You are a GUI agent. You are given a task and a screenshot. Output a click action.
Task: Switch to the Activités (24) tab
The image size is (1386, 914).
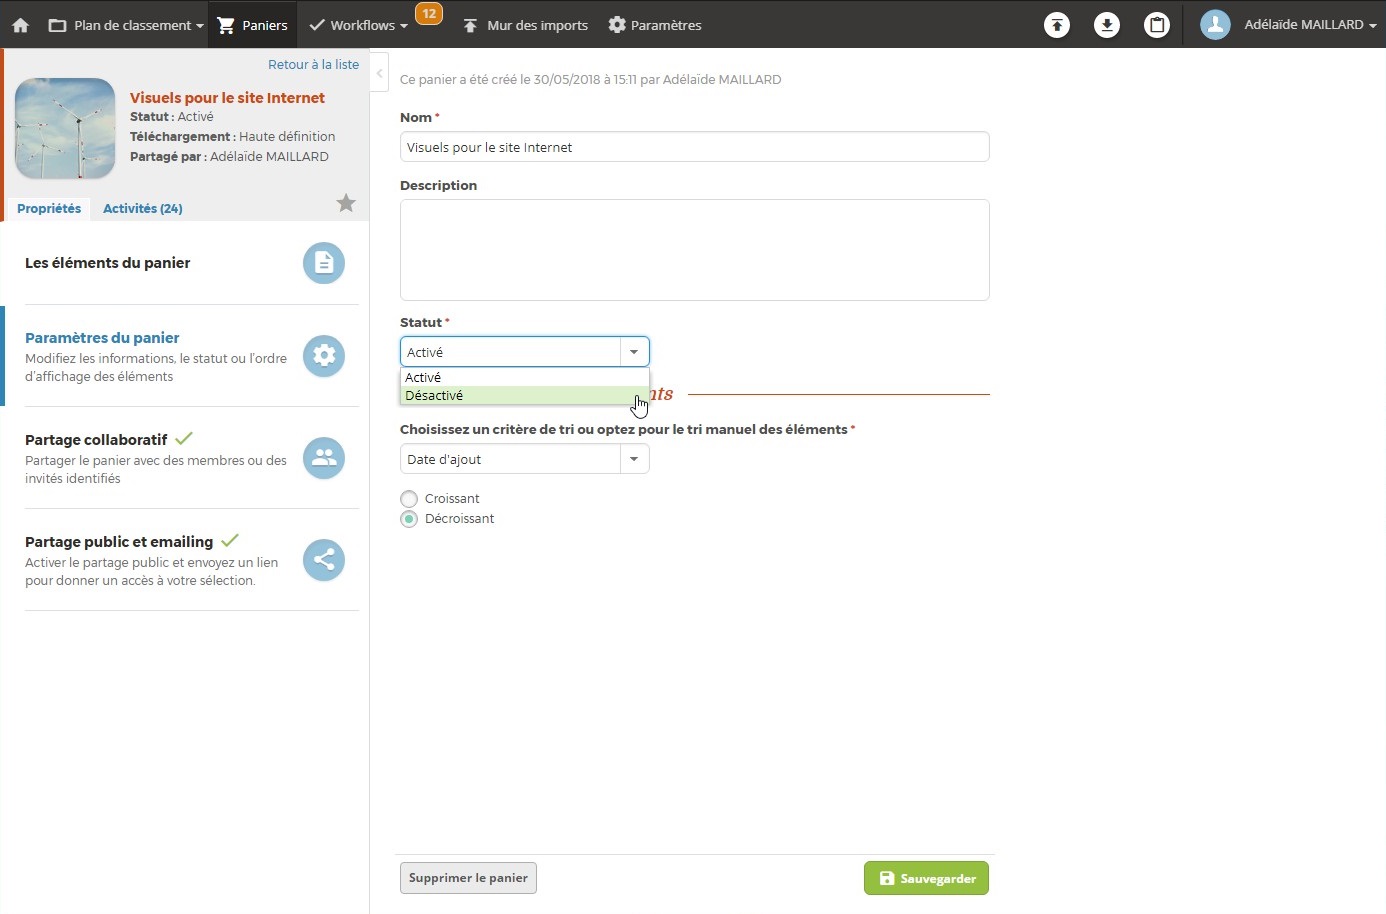tap(142, 208)
